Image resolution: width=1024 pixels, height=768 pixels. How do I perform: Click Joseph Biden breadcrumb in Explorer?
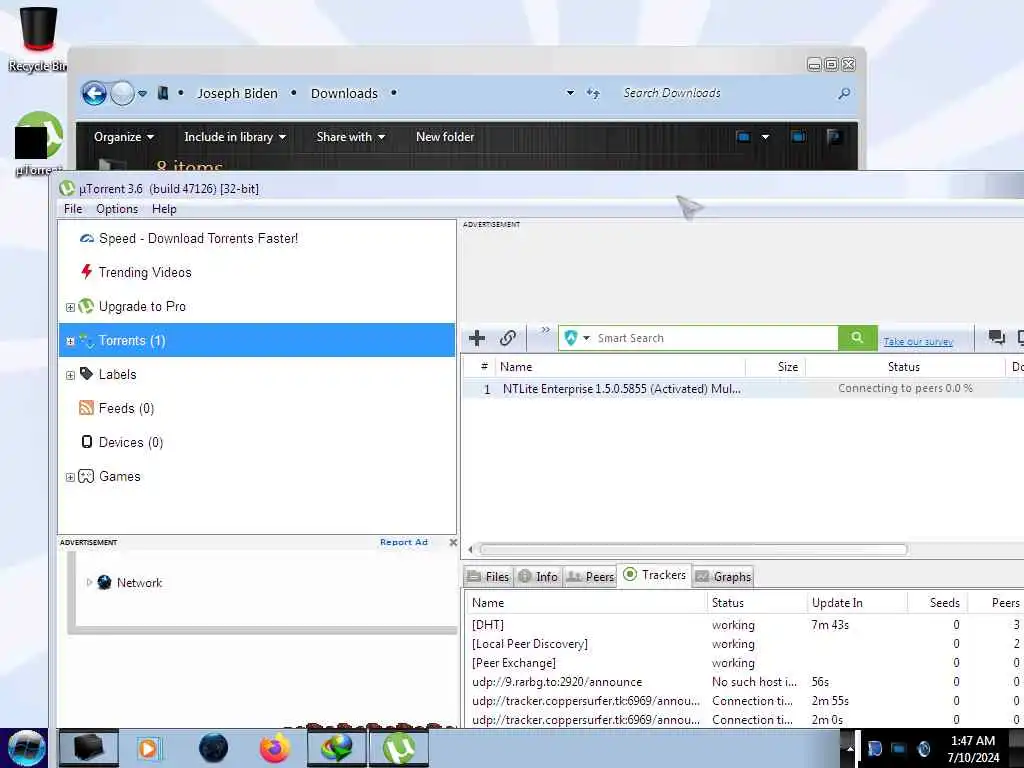(237, 93)
